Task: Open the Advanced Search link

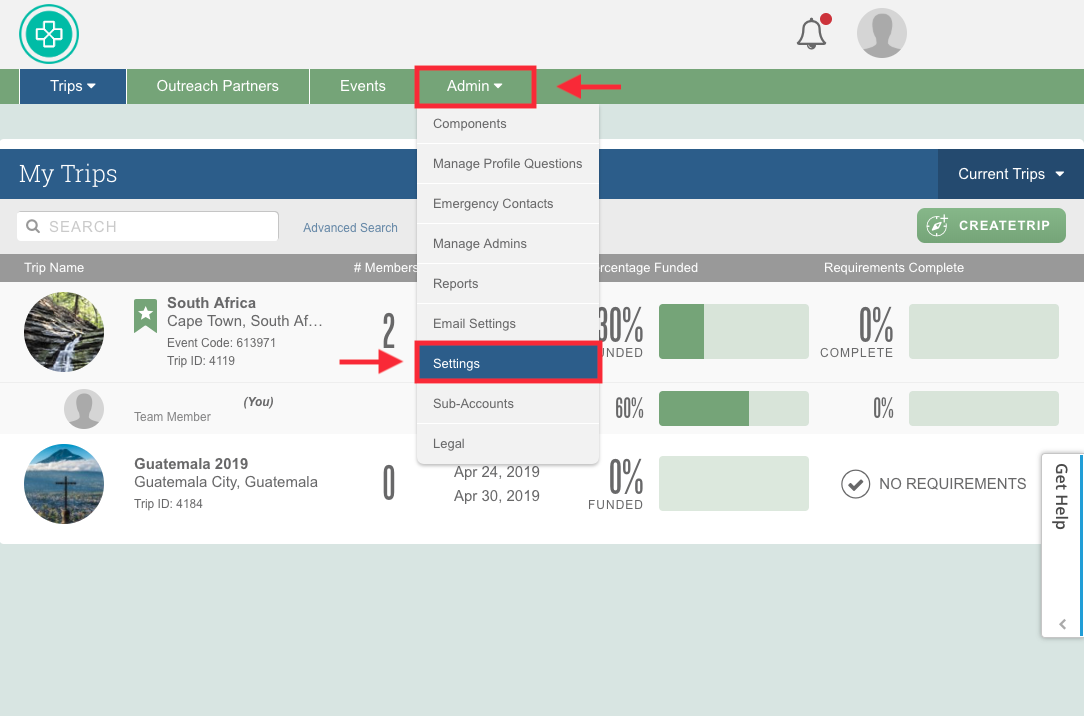Action: [x=350, y=228]
